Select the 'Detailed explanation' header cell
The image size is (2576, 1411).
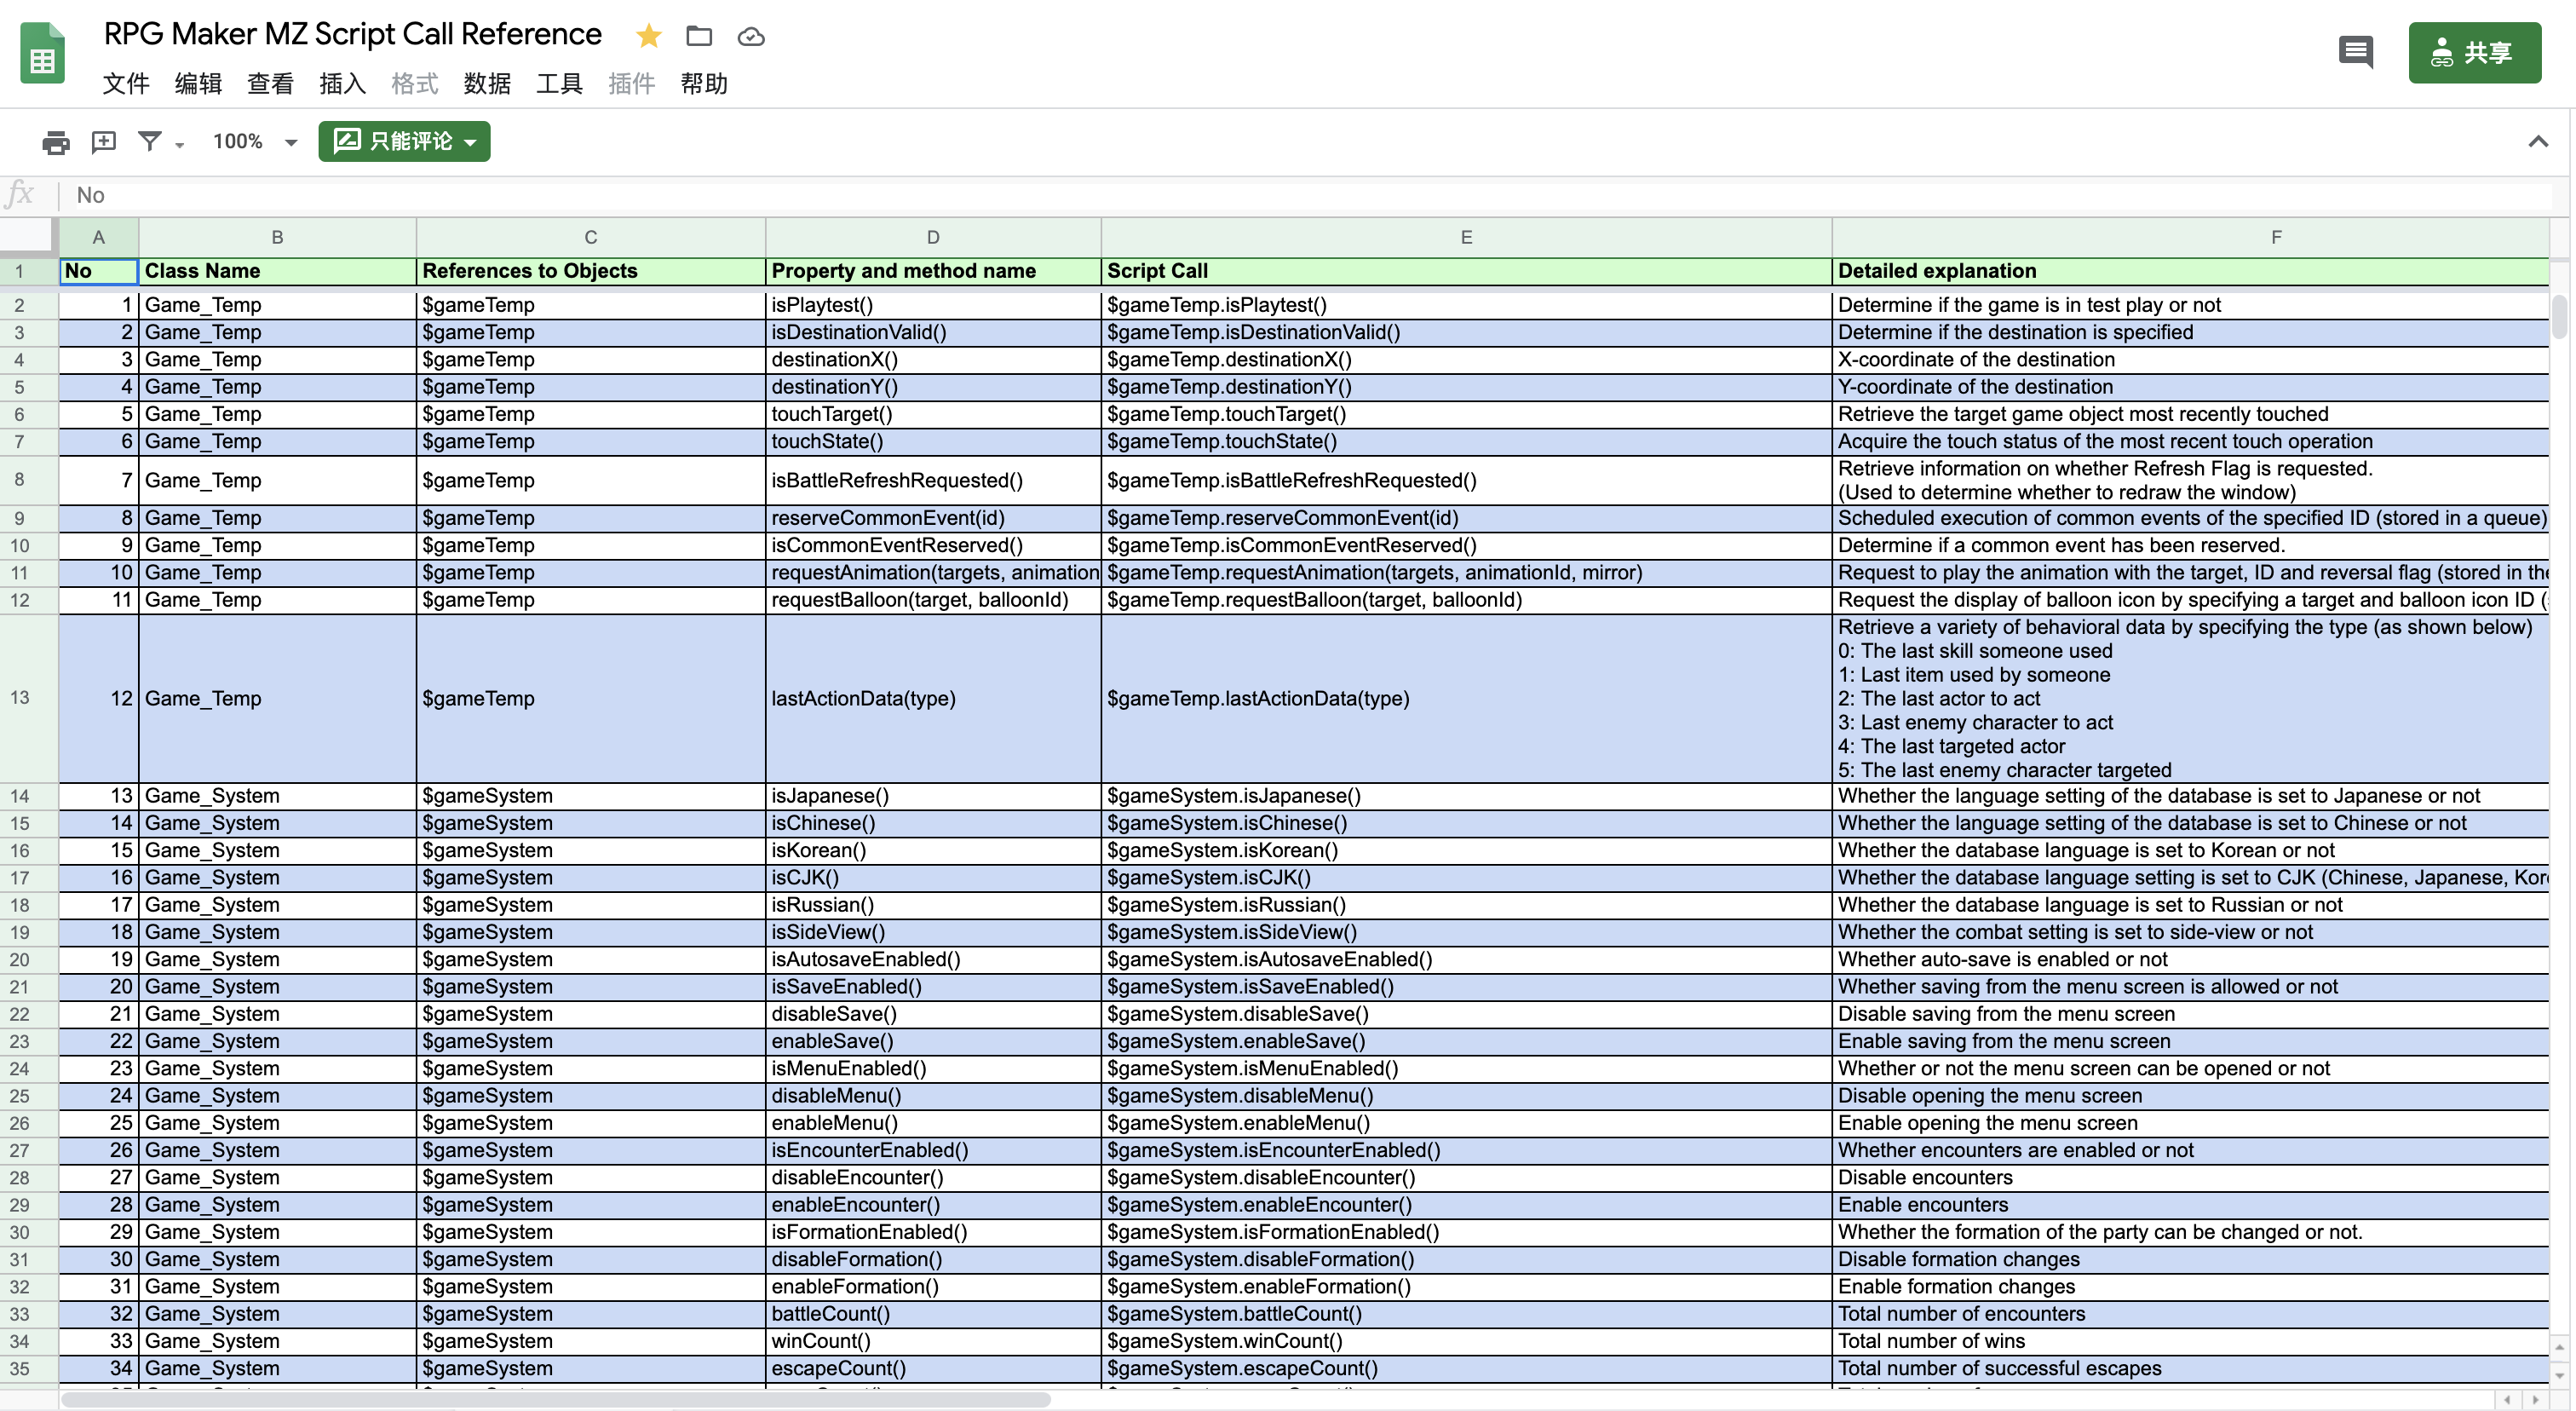tap(2190, 271)
